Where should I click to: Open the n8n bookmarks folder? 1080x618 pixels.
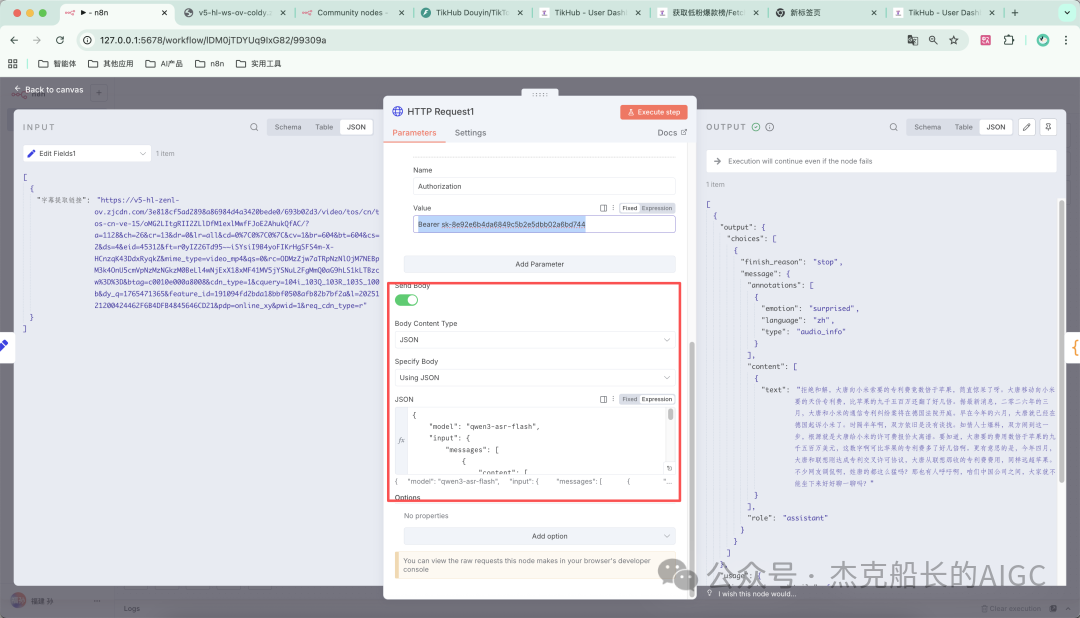point(209,63)
